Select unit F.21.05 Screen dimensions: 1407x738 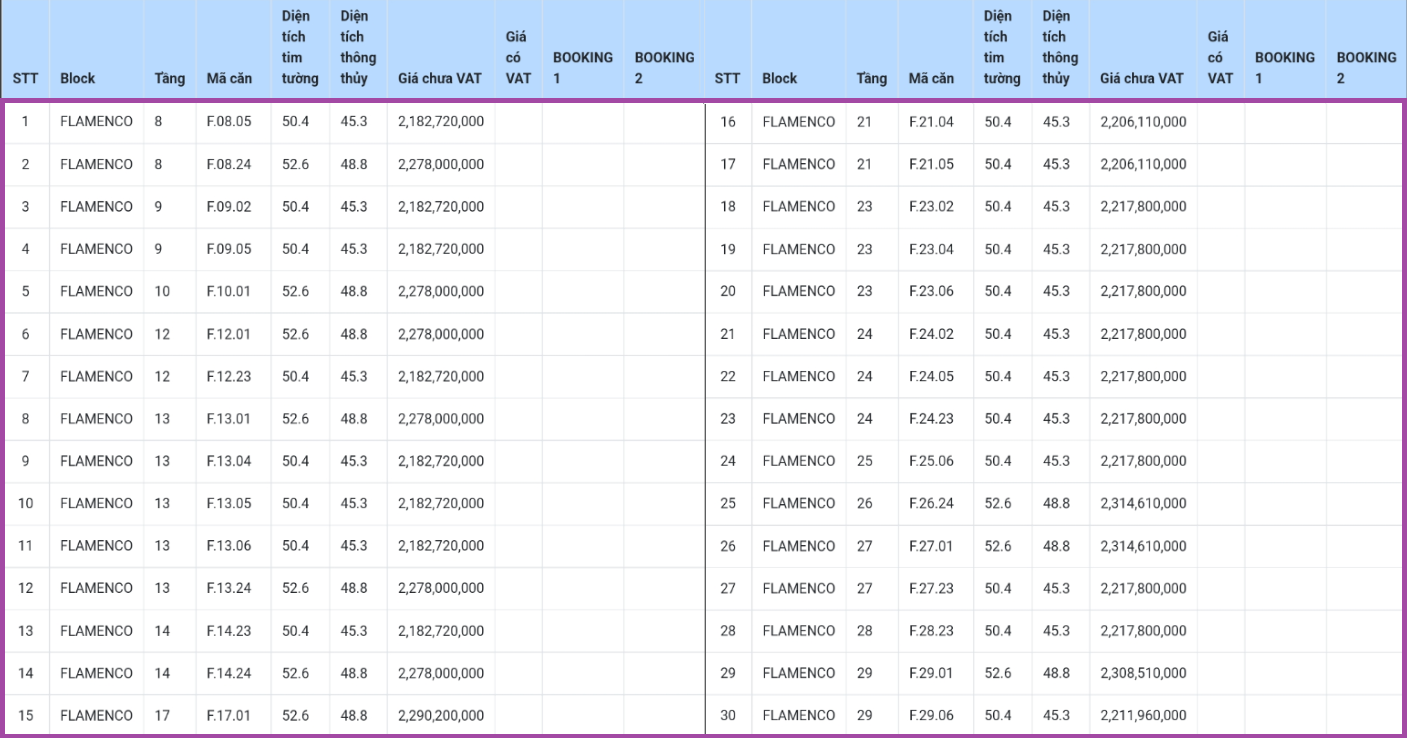931,164
